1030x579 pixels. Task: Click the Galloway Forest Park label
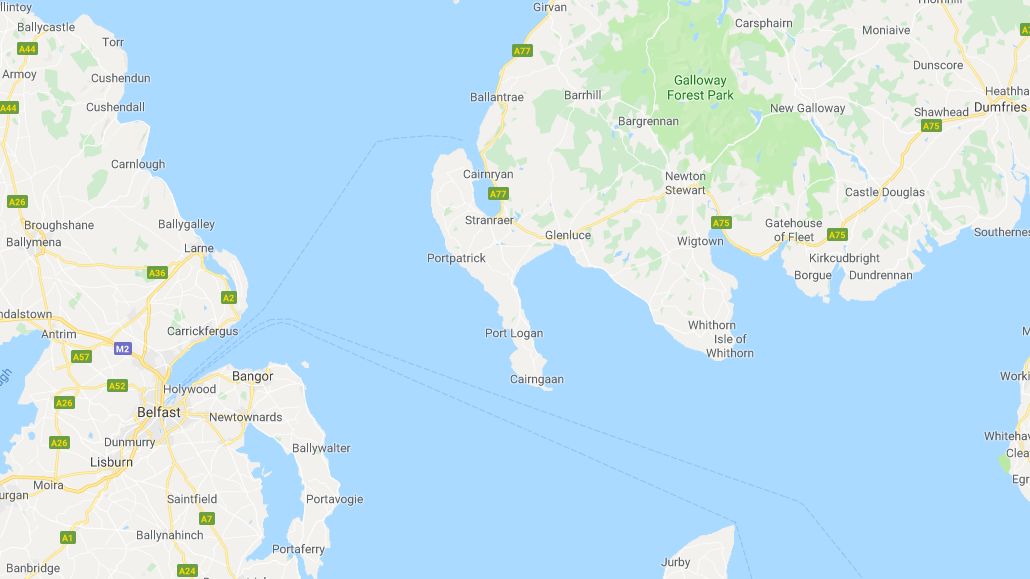pyautogui.click(x=700, y=87)
